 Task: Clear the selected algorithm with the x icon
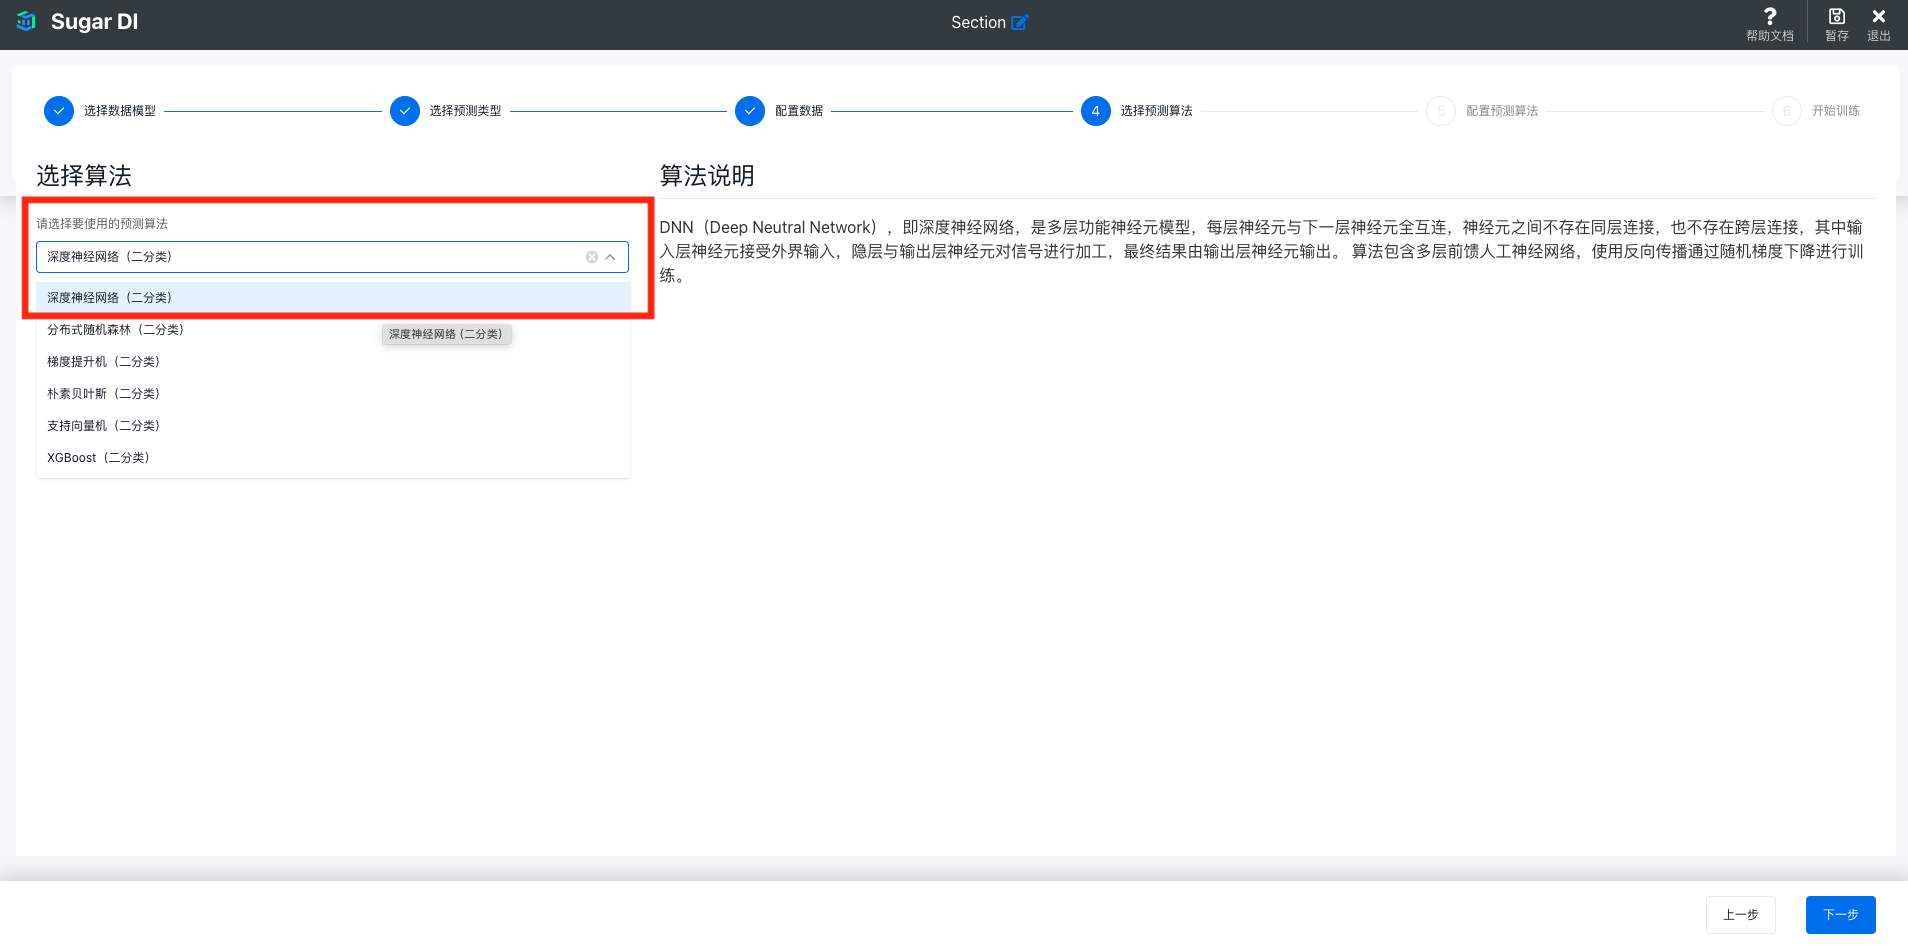592,257
